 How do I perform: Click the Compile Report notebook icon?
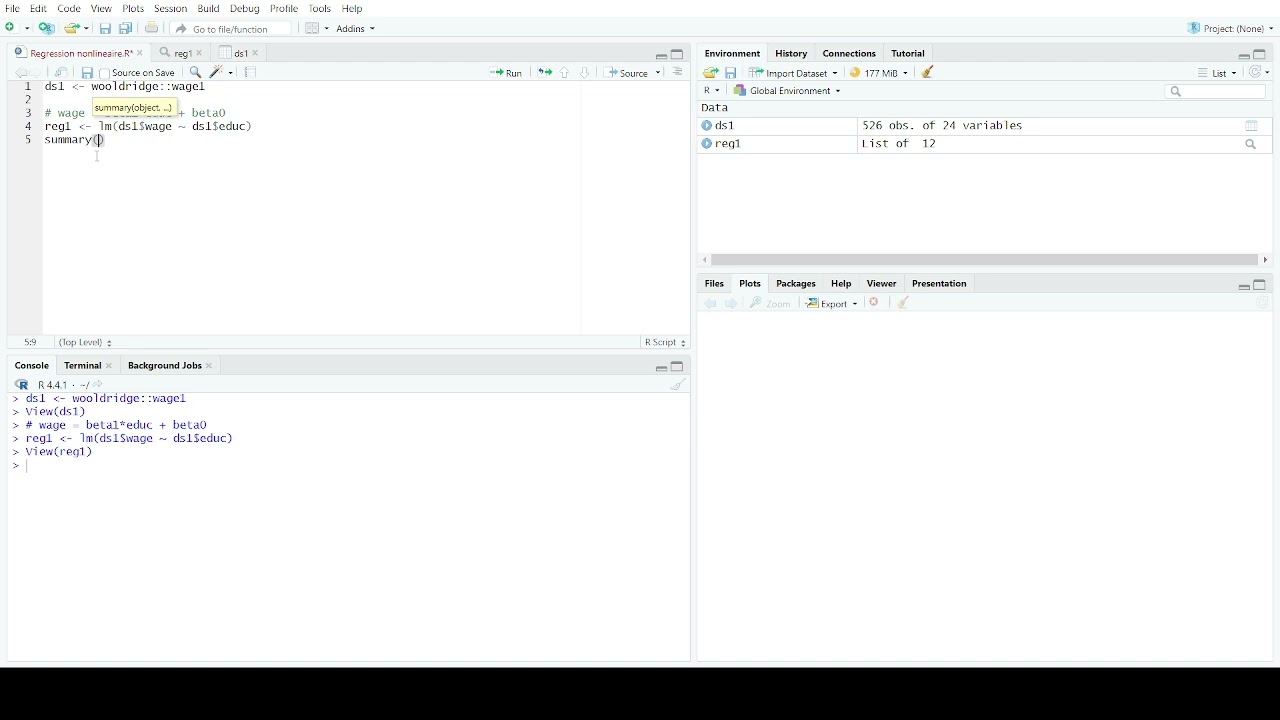point(252,73)
